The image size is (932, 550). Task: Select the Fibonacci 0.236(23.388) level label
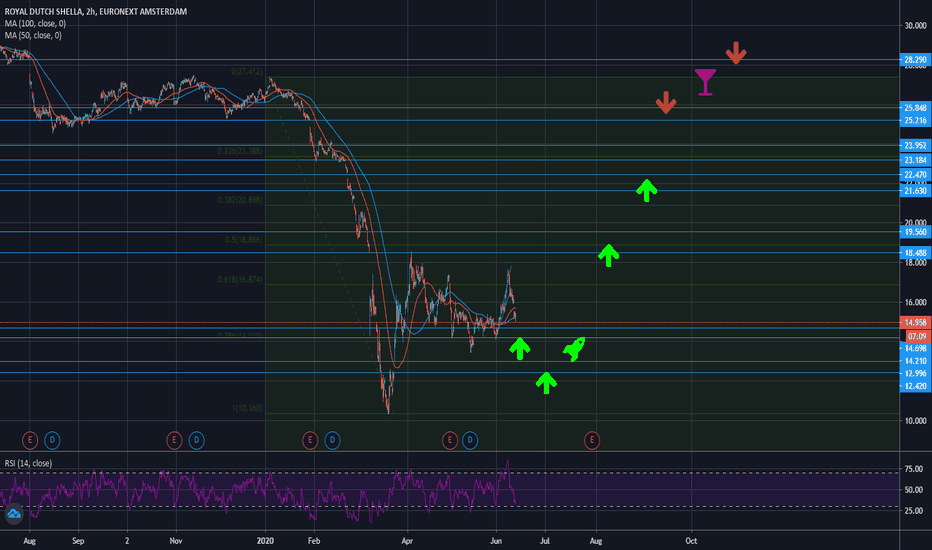pyautogui.click(x=240, y=151)
